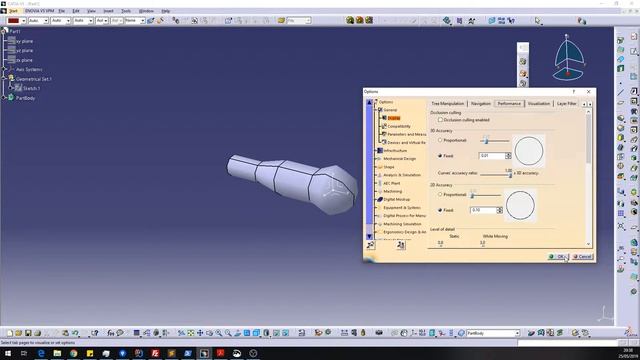Enable the Occlusion culling enabled checkbox
640x360 pixels.
(x=440, y=120)
